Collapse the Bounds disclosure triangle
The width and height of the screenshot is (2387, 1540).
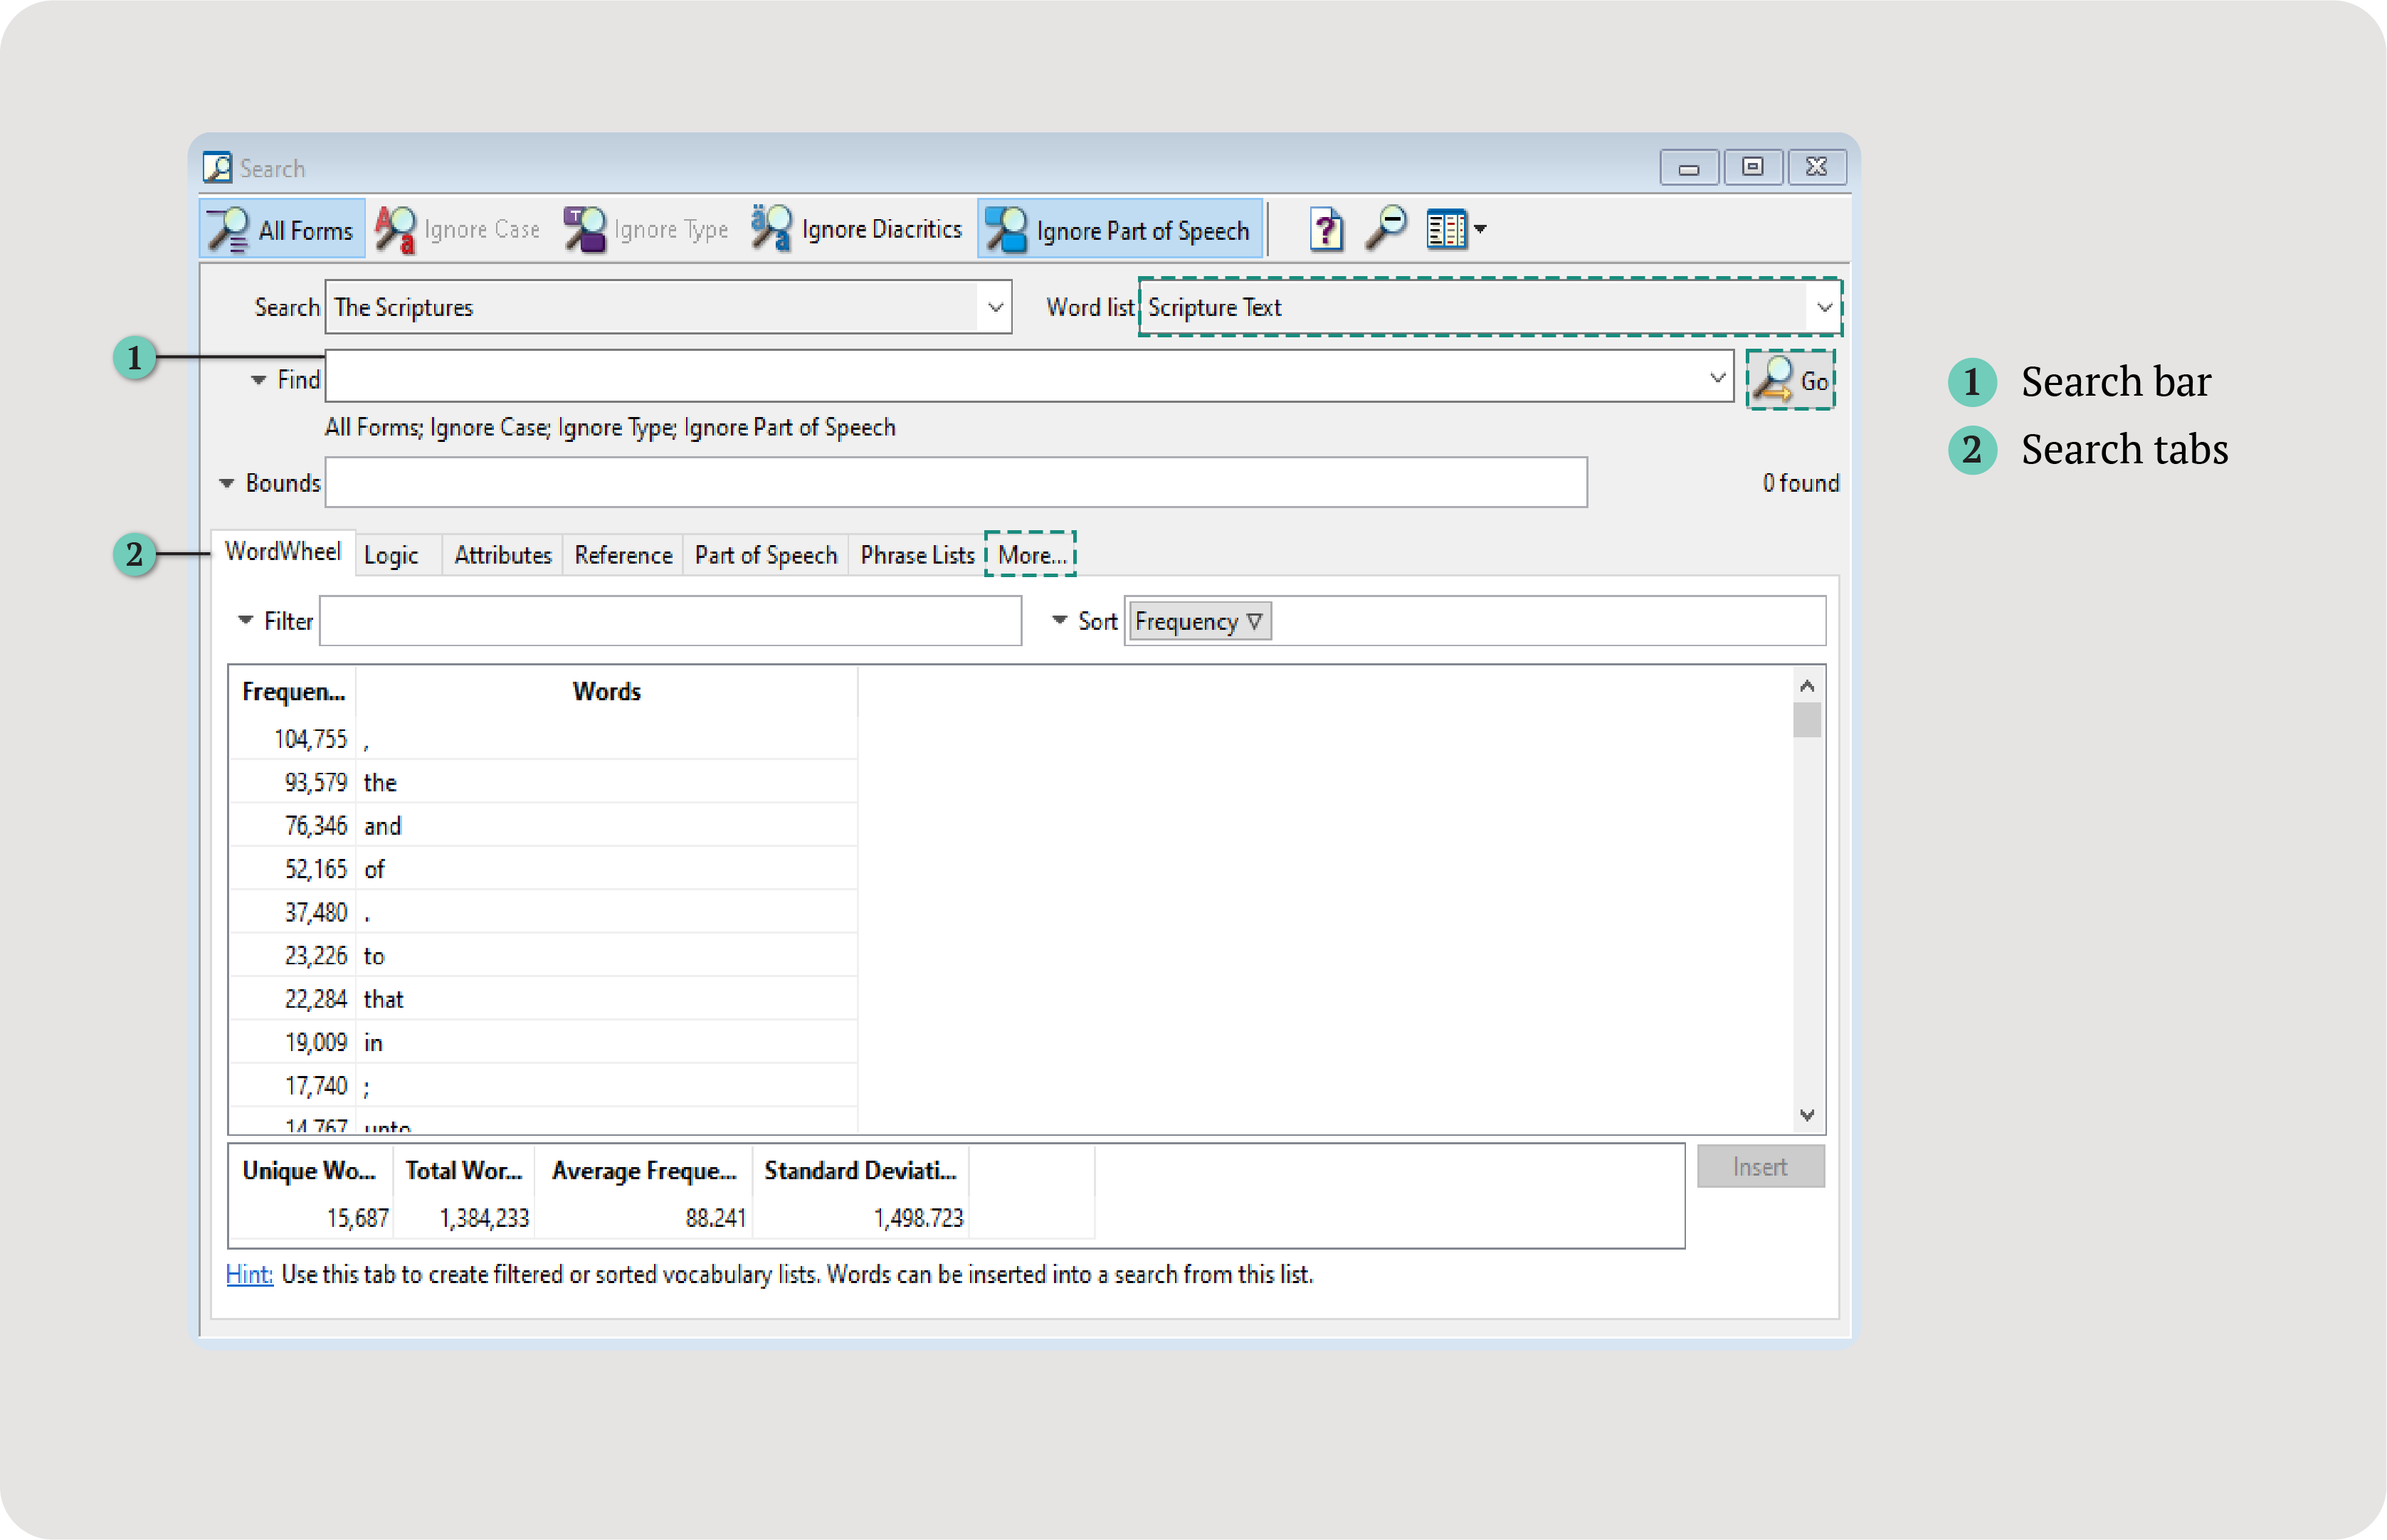pyautogui.click(x=227, y=484)
